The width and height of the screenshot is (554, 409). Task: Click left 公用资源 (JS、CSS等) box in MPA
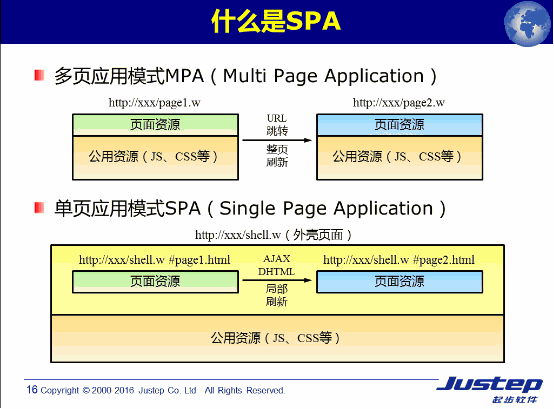coord(155,158)
